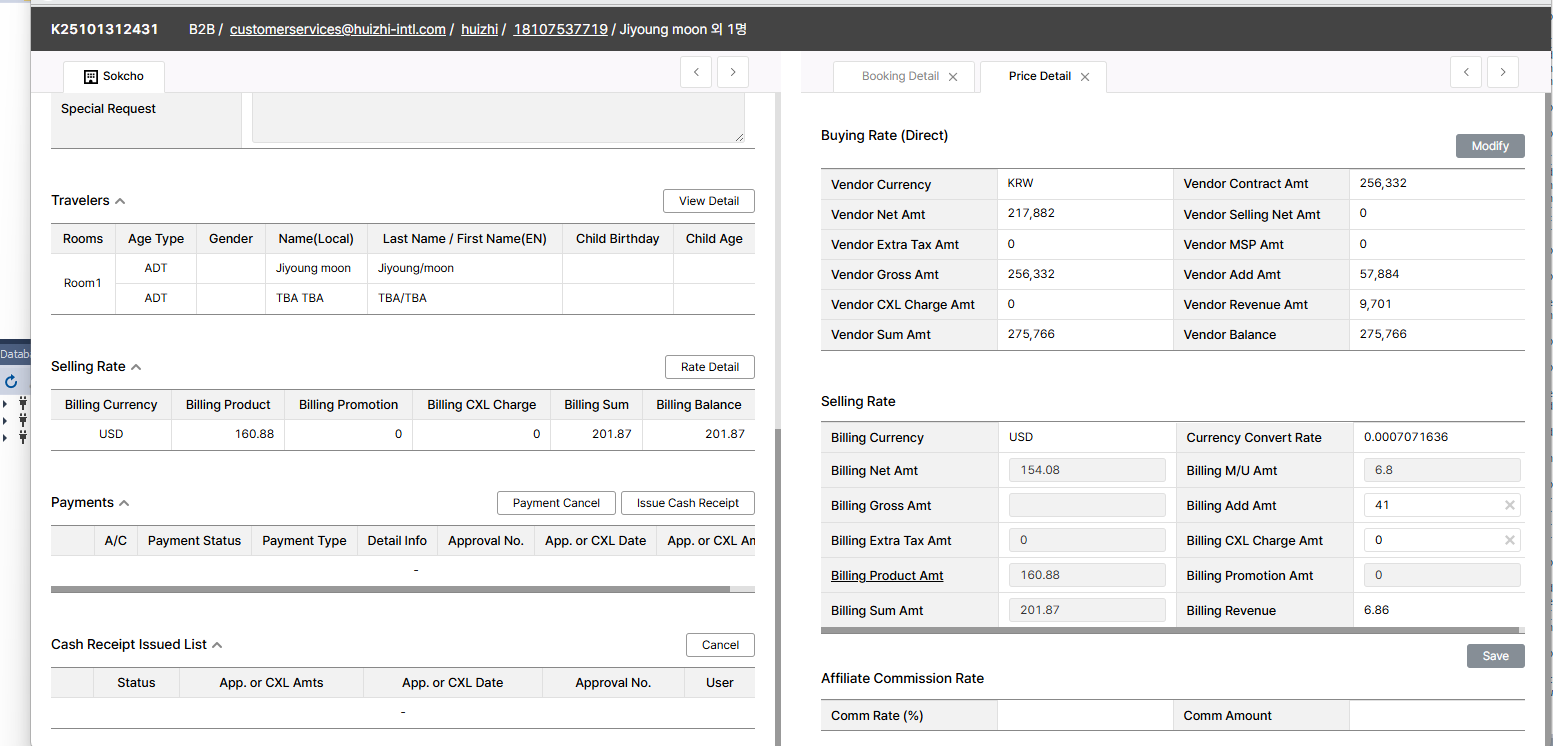Clear the Billing CXL Charge Amt field

[1510, 541]
